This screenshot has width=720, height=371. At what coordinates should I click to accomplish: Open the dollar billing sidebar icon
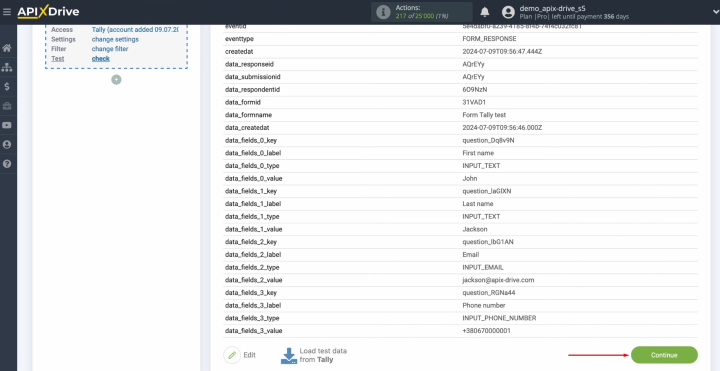click(x=7, y=86)
